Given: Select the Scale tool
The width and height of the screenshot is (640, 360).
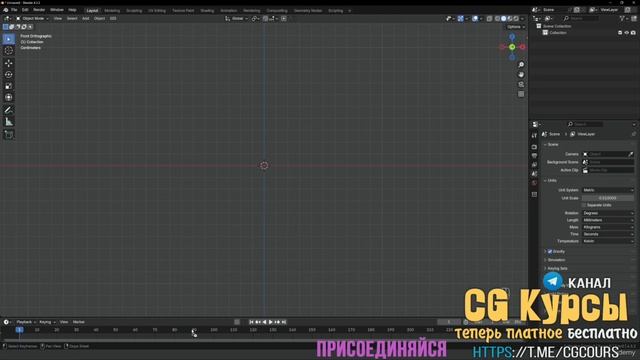Looking at the screenshot, I should tap(9, 86).
